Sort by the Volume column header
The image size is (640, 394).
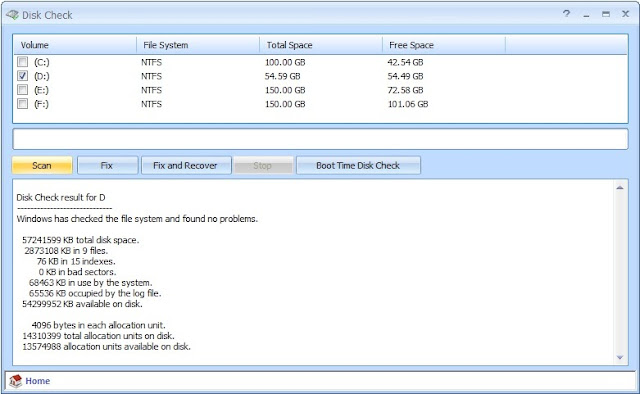pyautogui.click(x=75, y=45)
